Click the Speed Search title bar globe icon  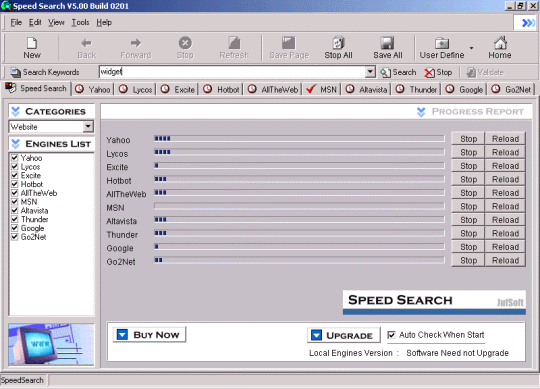[6, 6]
